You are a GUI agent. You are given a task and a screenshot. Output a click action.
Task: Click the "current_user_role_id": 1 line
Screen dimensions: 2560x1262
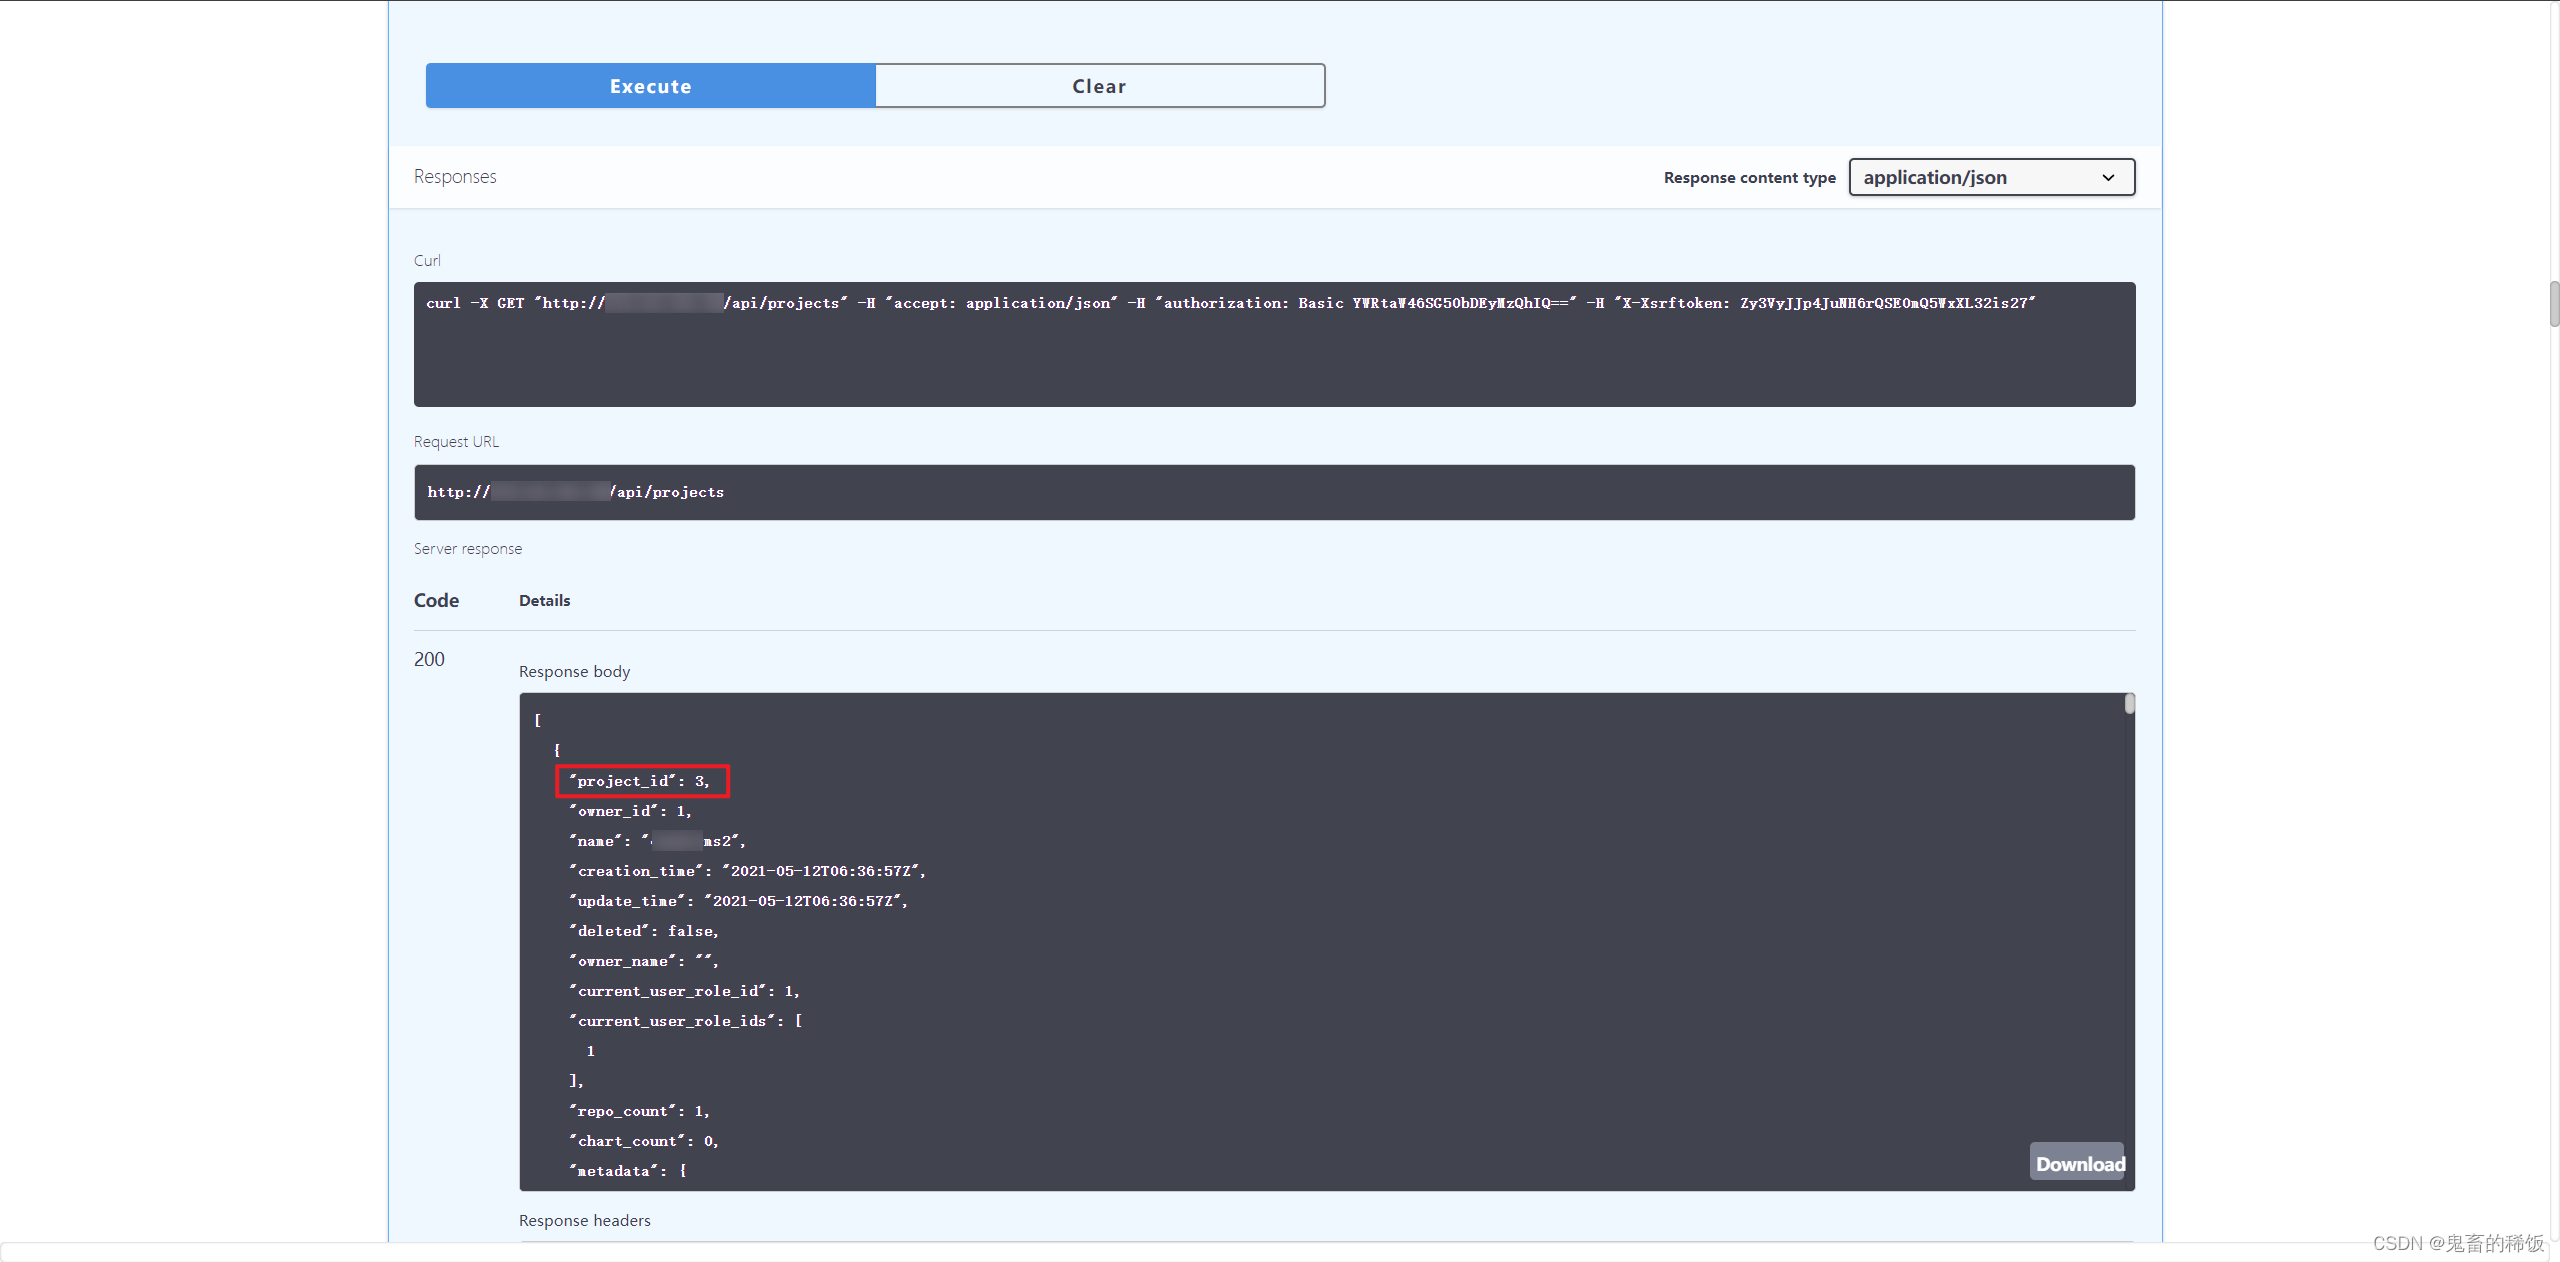coord(684,991)
